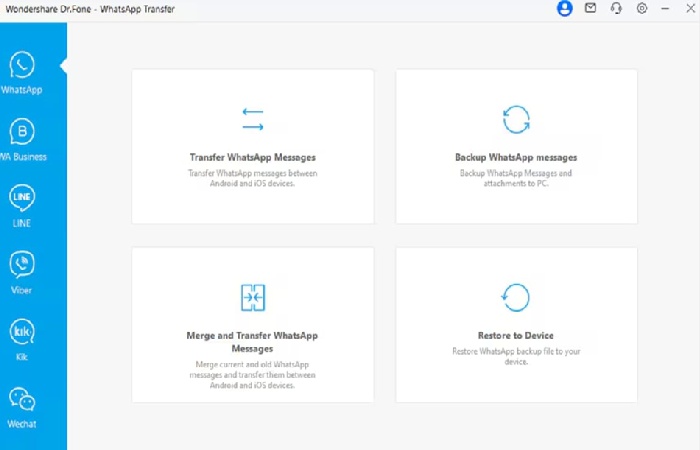Click the WhatsApp label in sidebar
Viewport: 700px width, 450px height.
[x=21, y=90]
